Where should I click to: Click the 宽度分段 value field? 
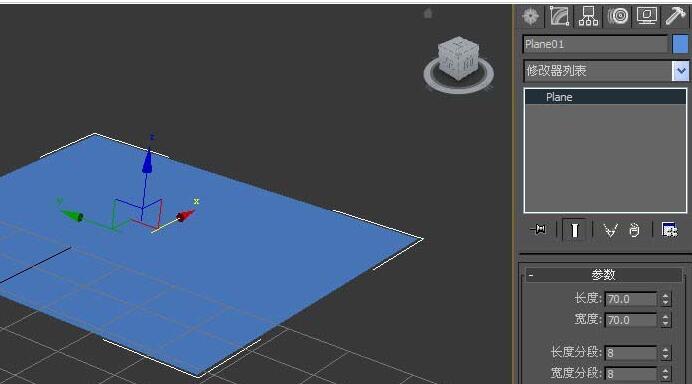pyautogui.click(x=631, y=374)
